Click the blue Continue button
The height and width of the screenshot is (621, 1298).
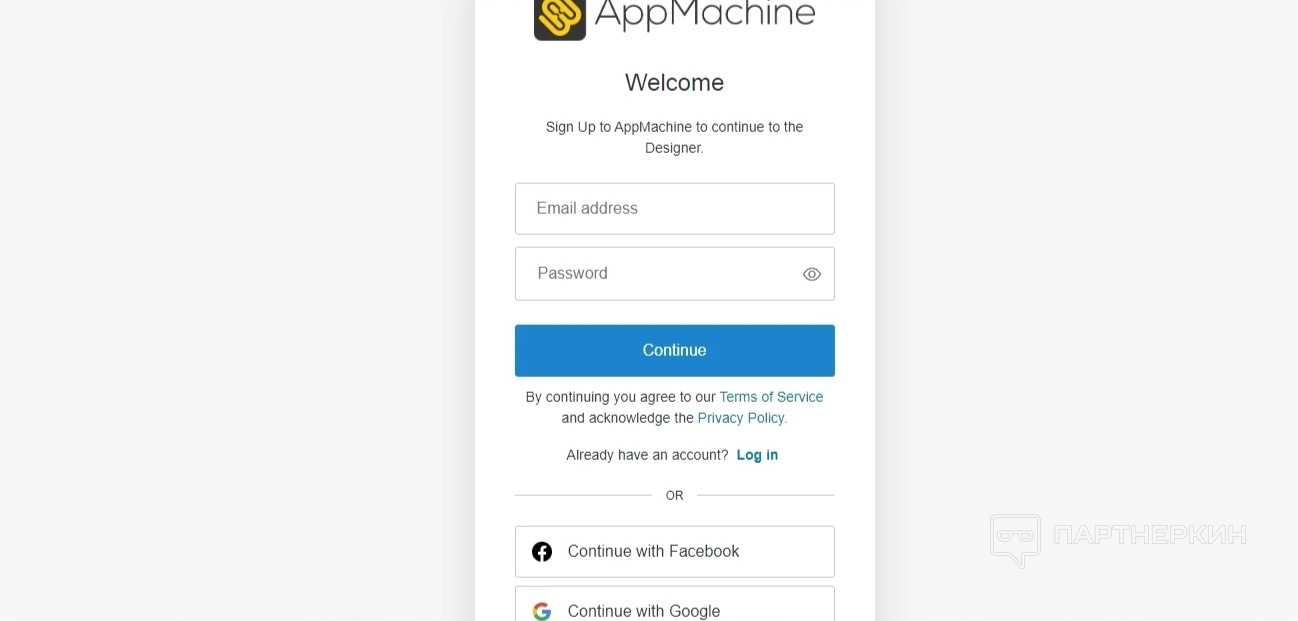point(675,351)
